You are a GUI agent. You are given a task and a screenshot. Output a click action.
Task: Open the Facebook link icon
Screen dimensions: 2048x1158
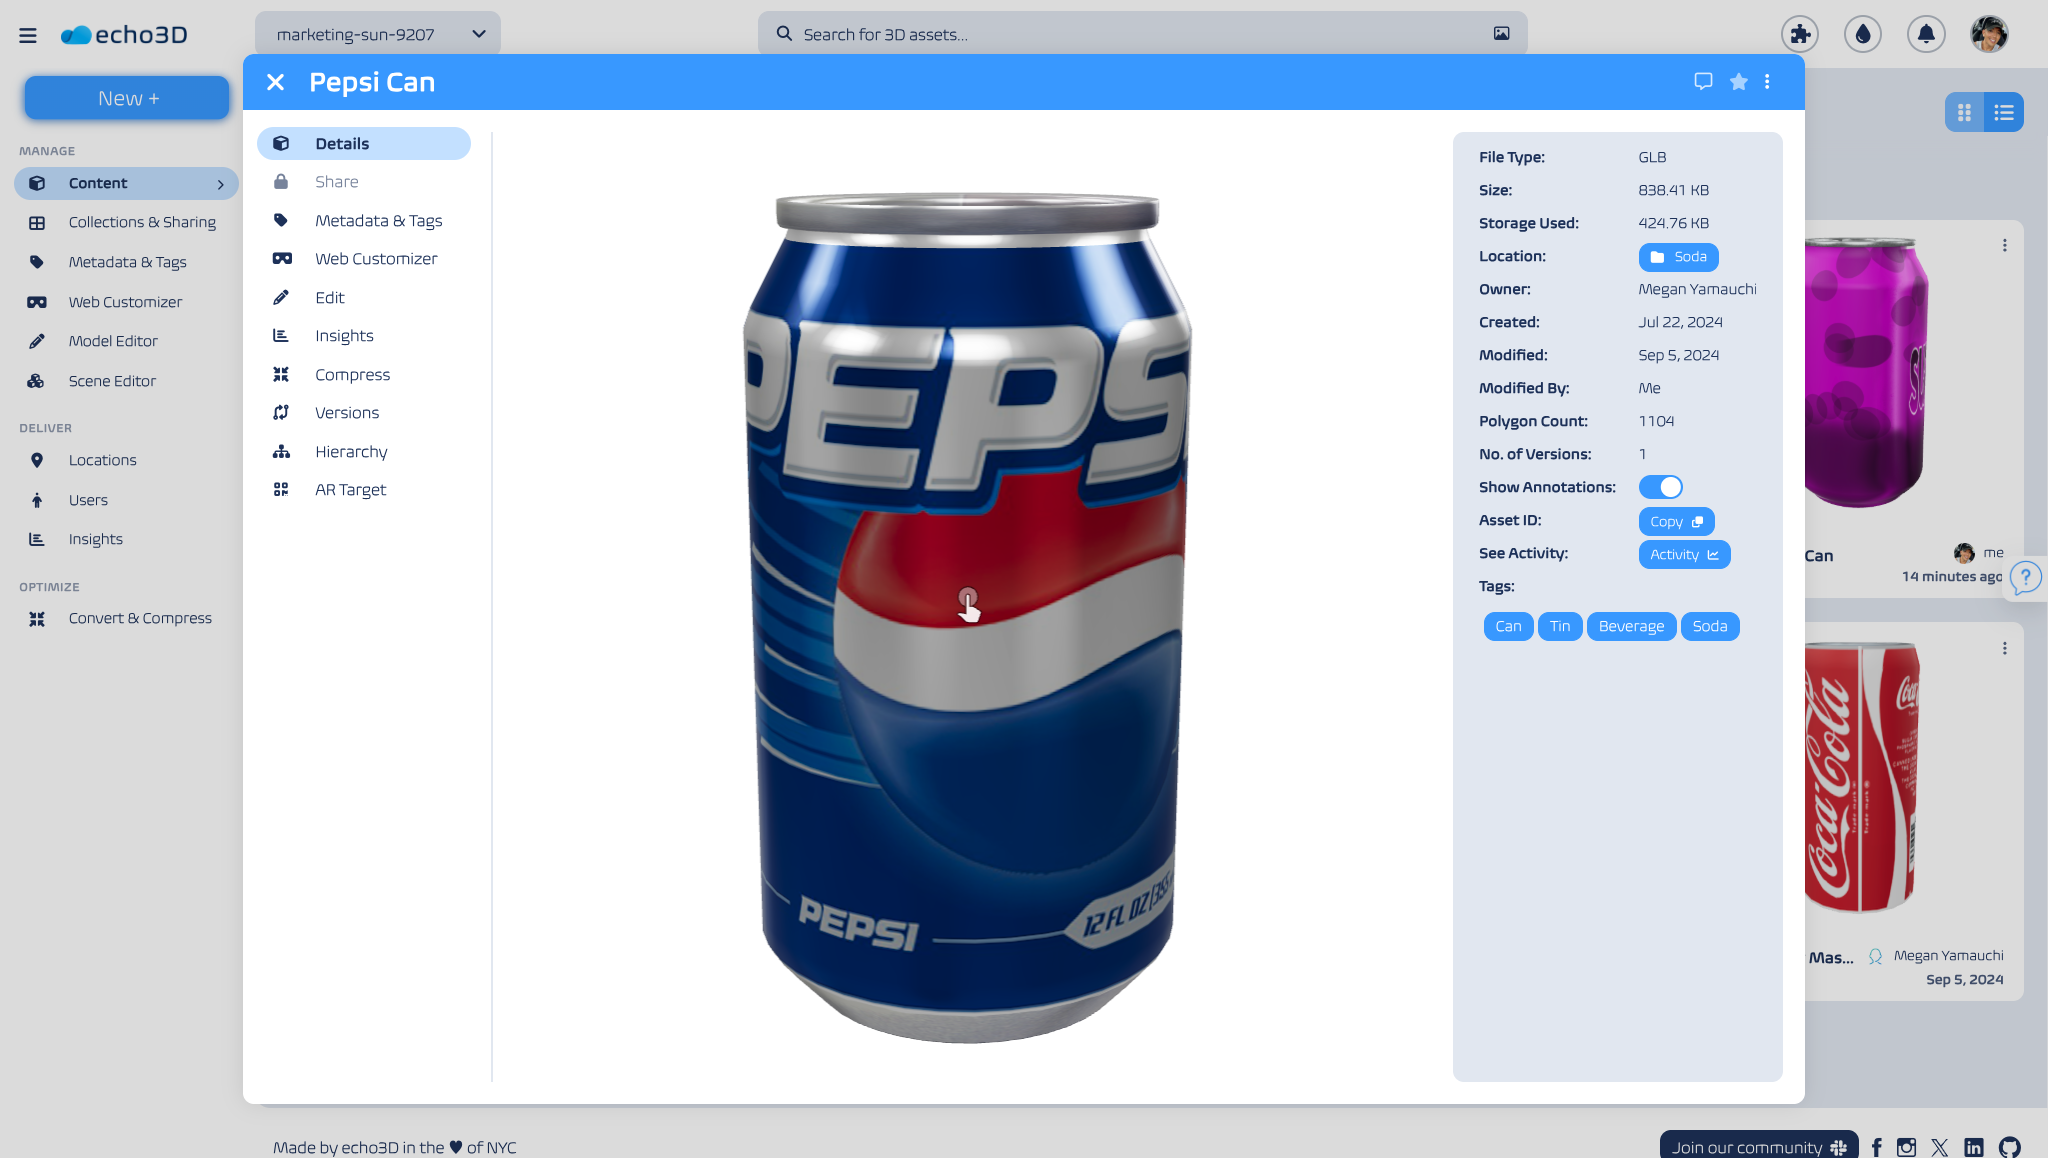pyautogui.click(x=1877, y=1147)
